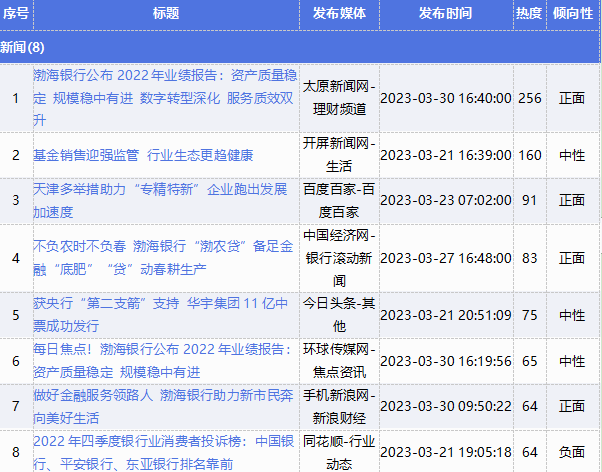This screenshot has width=602, height=472.
Task: Open the 做好金融服务领路人 article link
Action: 163,406
